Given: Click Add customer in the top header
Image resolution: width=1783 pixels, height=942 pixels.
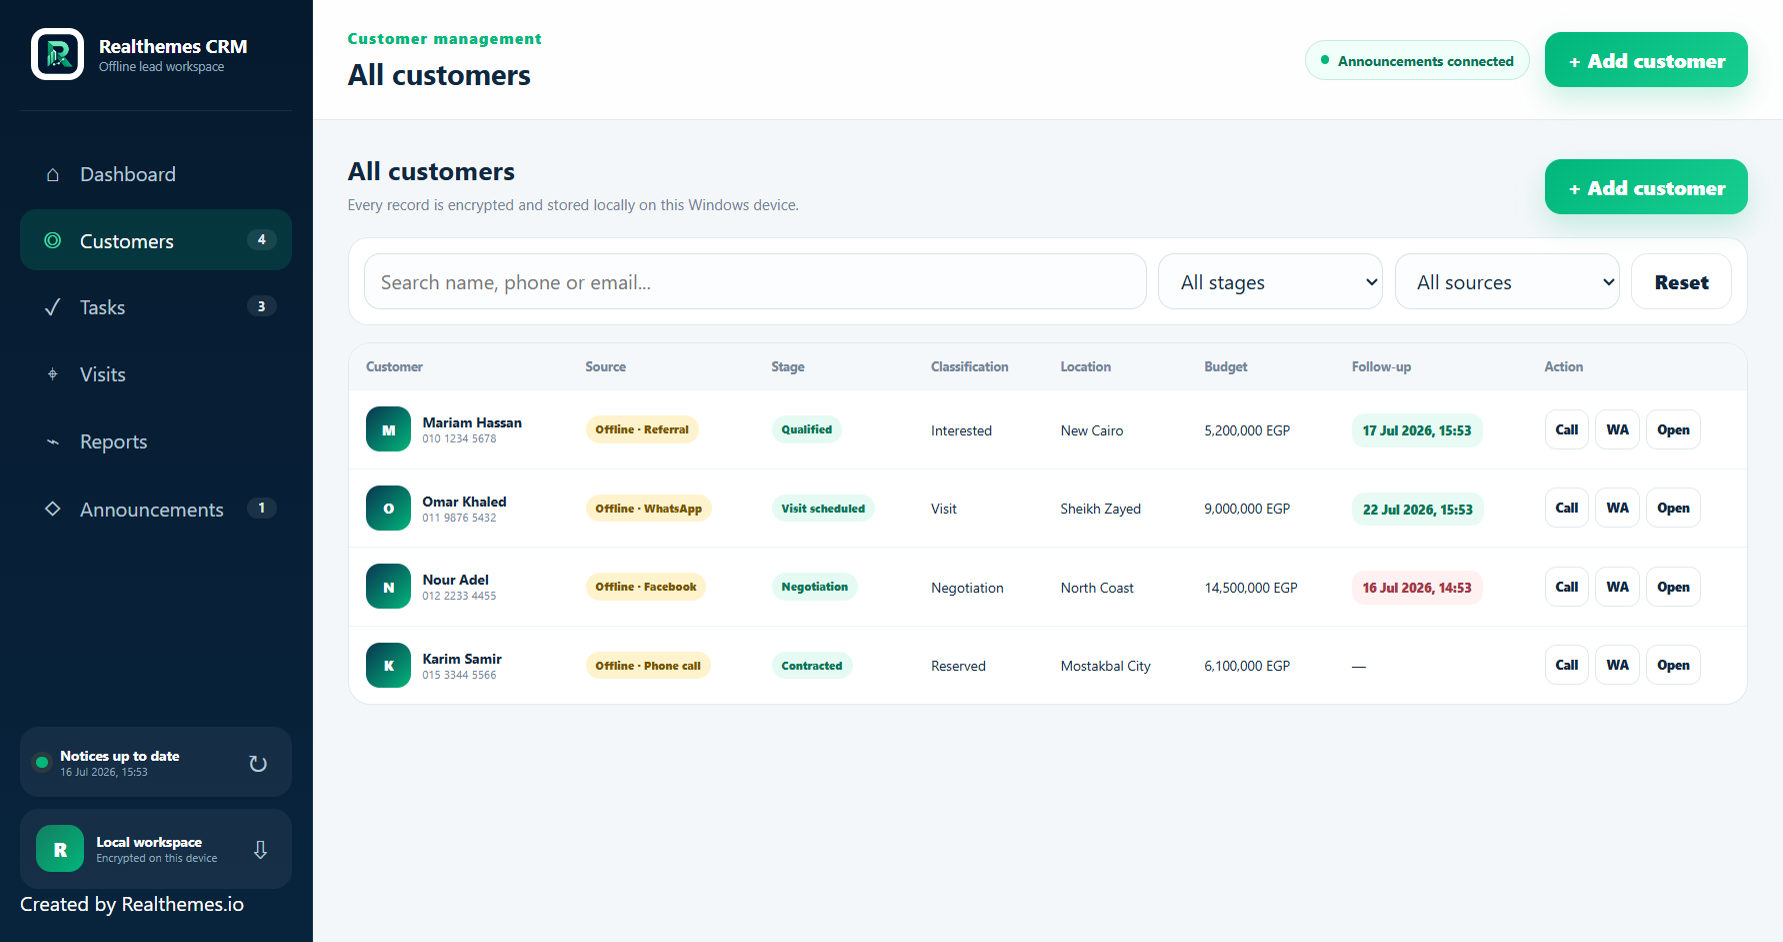Looking at the screenshot, I should click(1646, 60).
